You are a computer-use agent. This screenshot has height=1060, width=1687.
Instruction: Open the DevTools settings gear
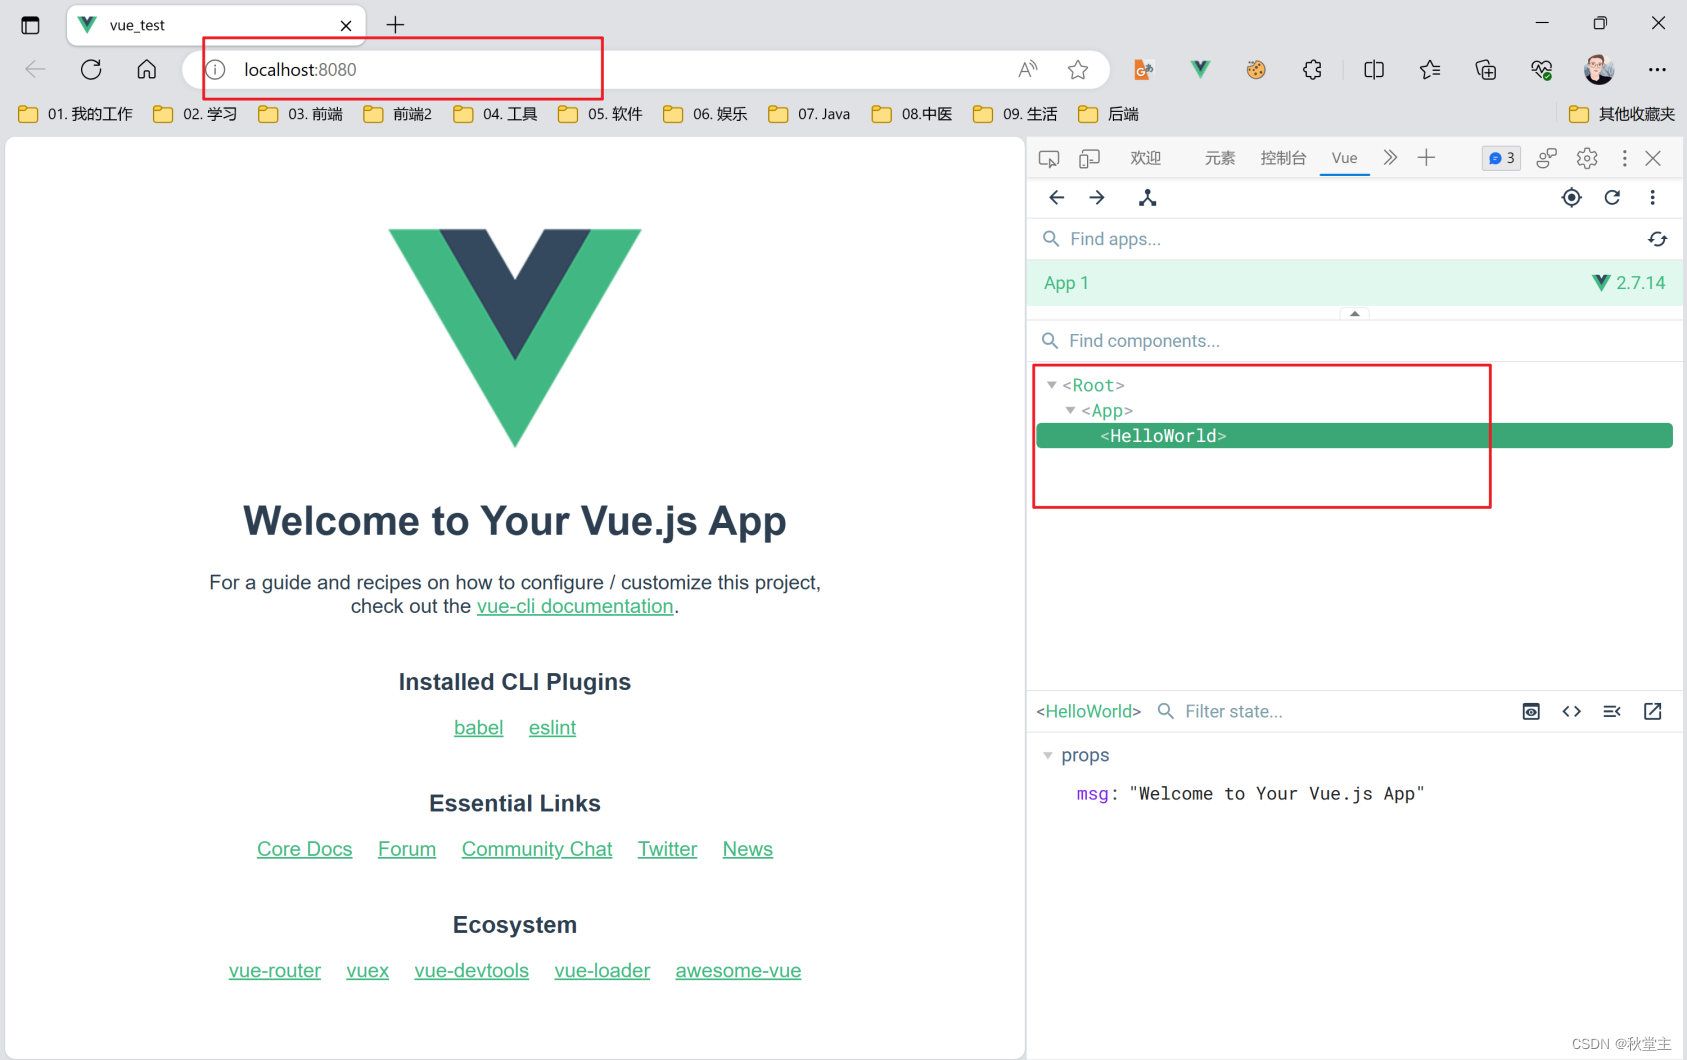point(1587,158)
